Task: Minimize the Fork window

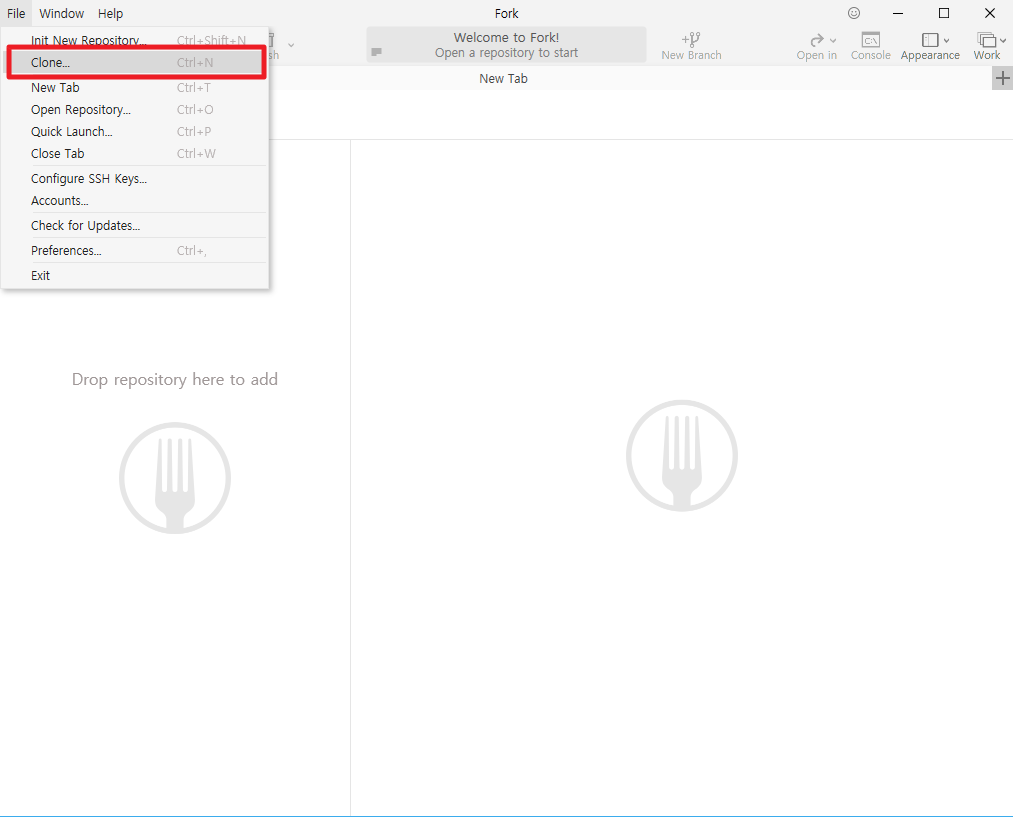Action: (898, 13)
